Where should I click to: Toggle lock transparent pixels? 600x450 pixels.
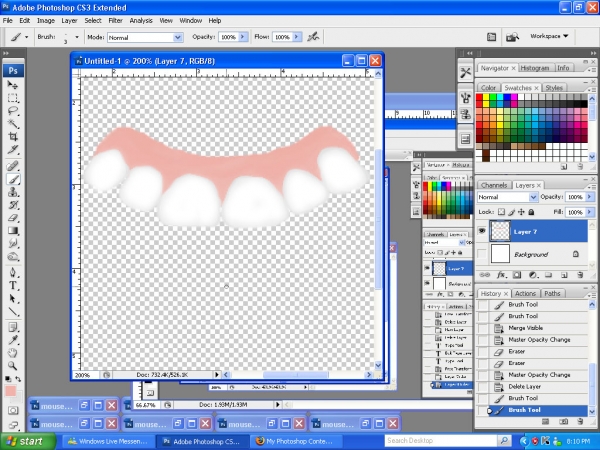(x=501, y=212)
